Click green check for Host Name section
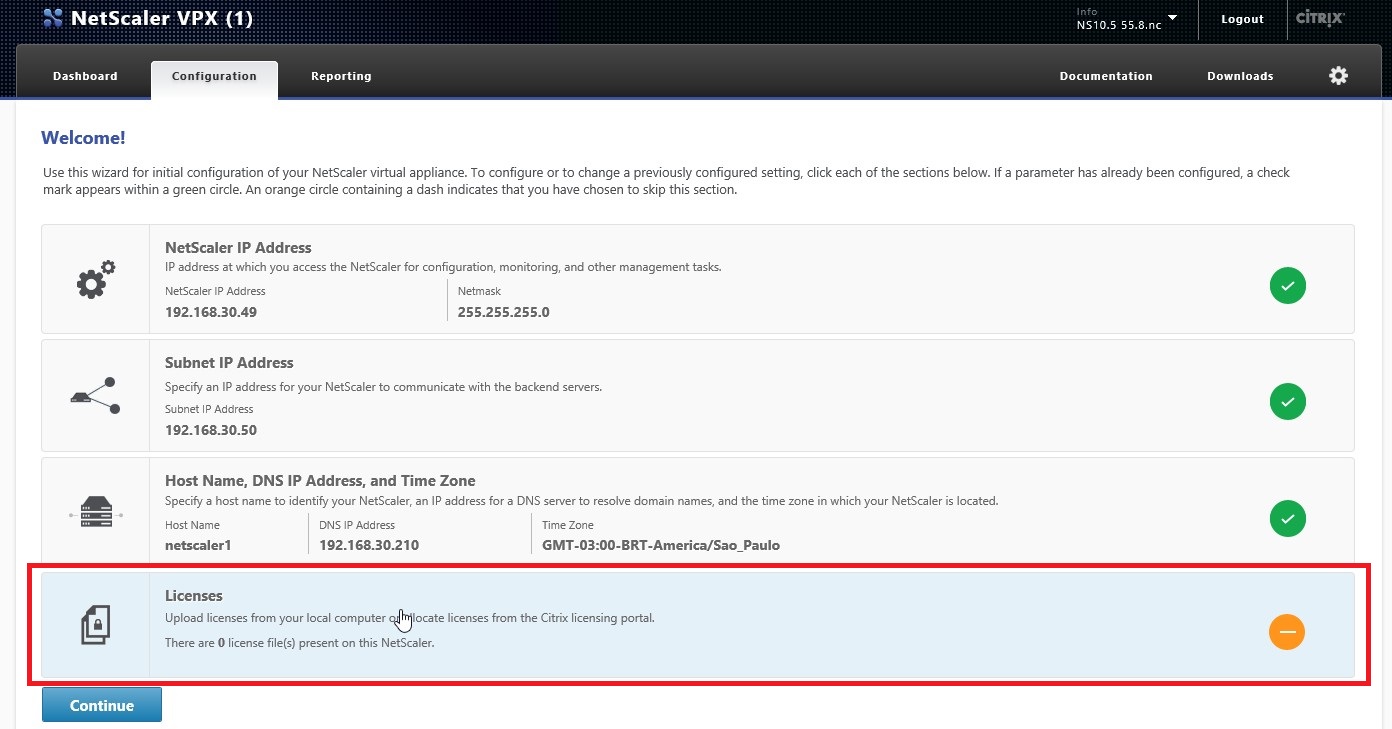The height and width of the screenshot is (729, 1392). click(1287, 519)
